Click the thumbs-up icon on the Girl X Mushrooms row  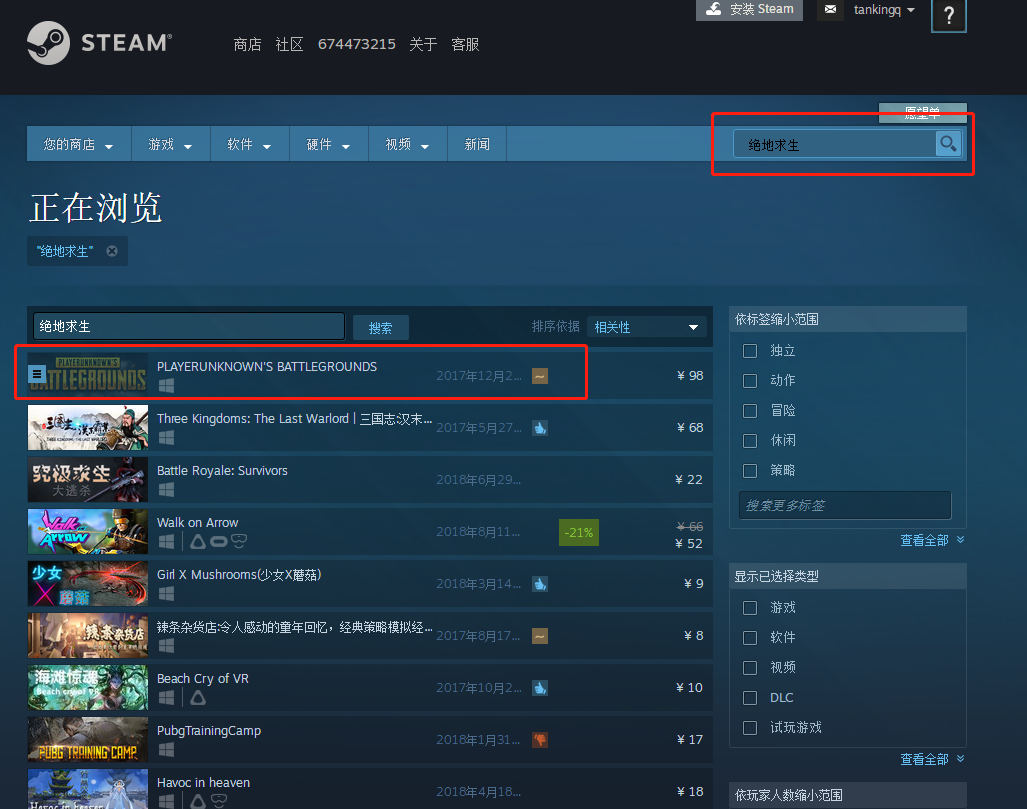540,584
